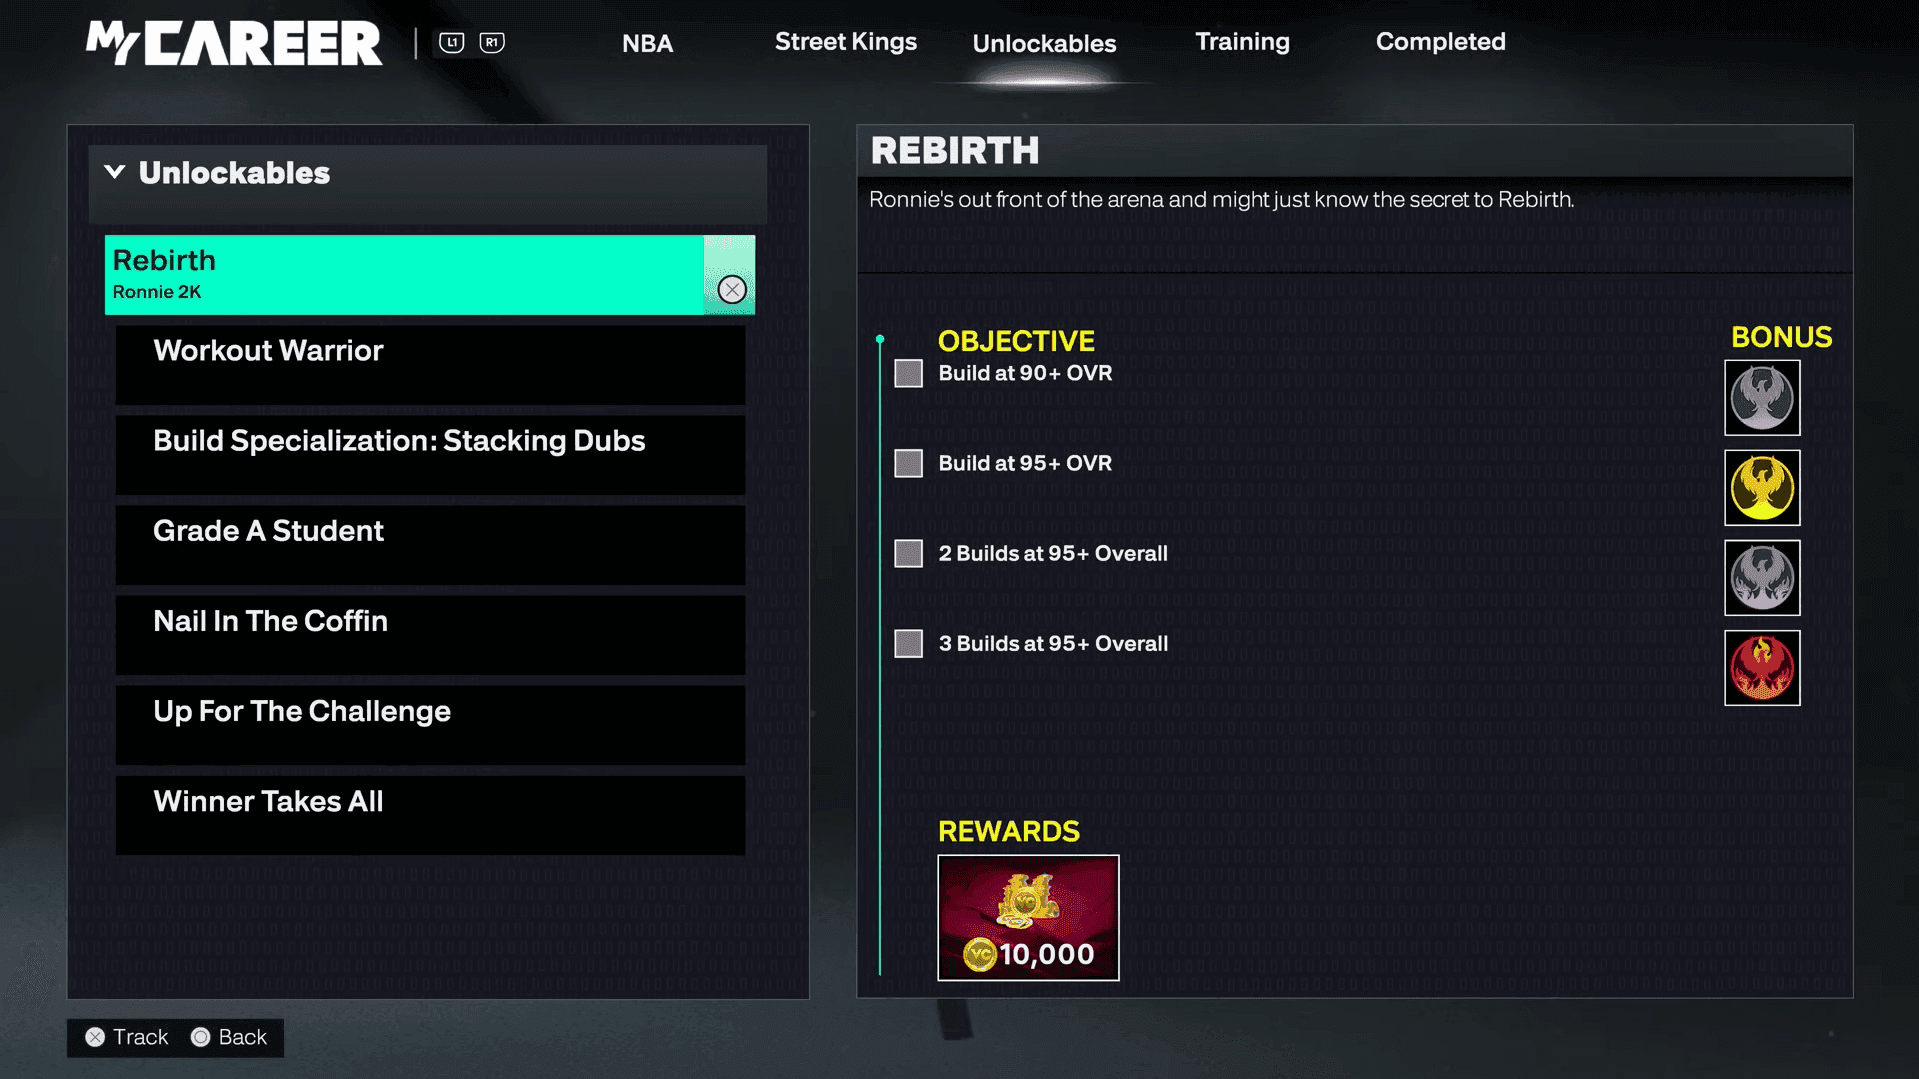Select the red flame phoenix bonus badge

(1762, 668)
